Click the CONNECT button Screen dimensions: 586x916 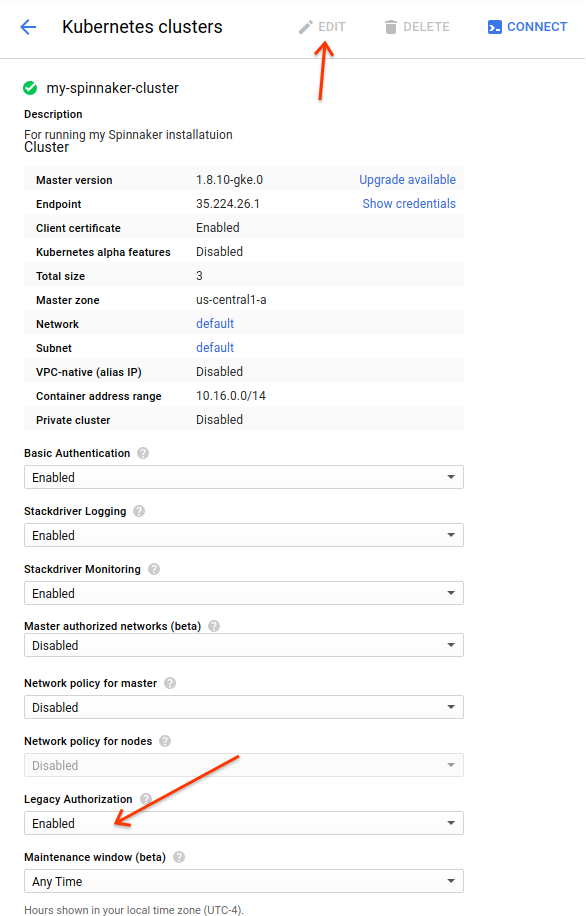tap(527, 26)
